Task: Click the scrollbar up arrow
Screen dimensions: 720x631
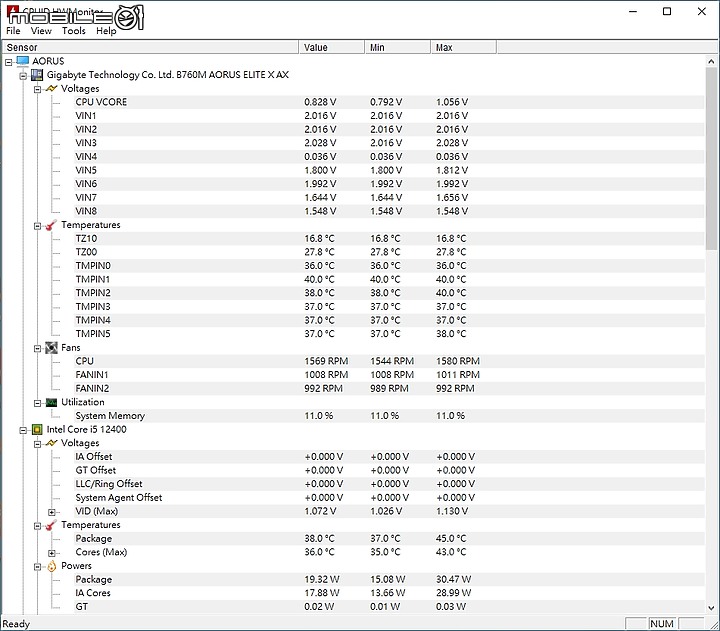Action: click(x=711, y=61)
